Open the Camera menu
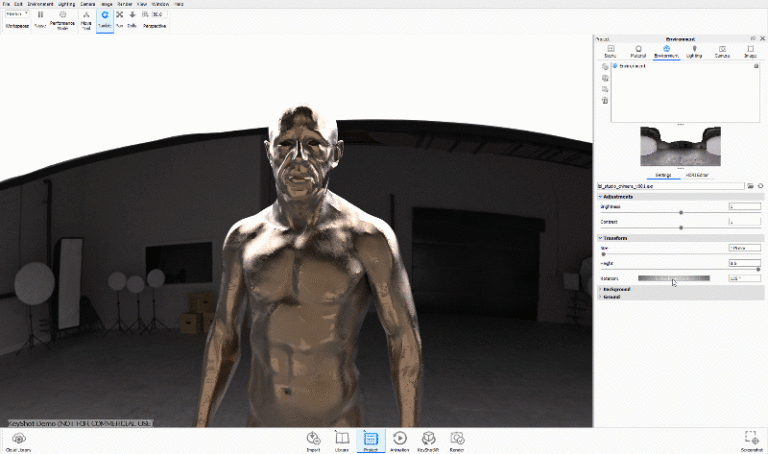Viewport: 768px width, 454px height. pyautogui.click(x=88, y=4)
